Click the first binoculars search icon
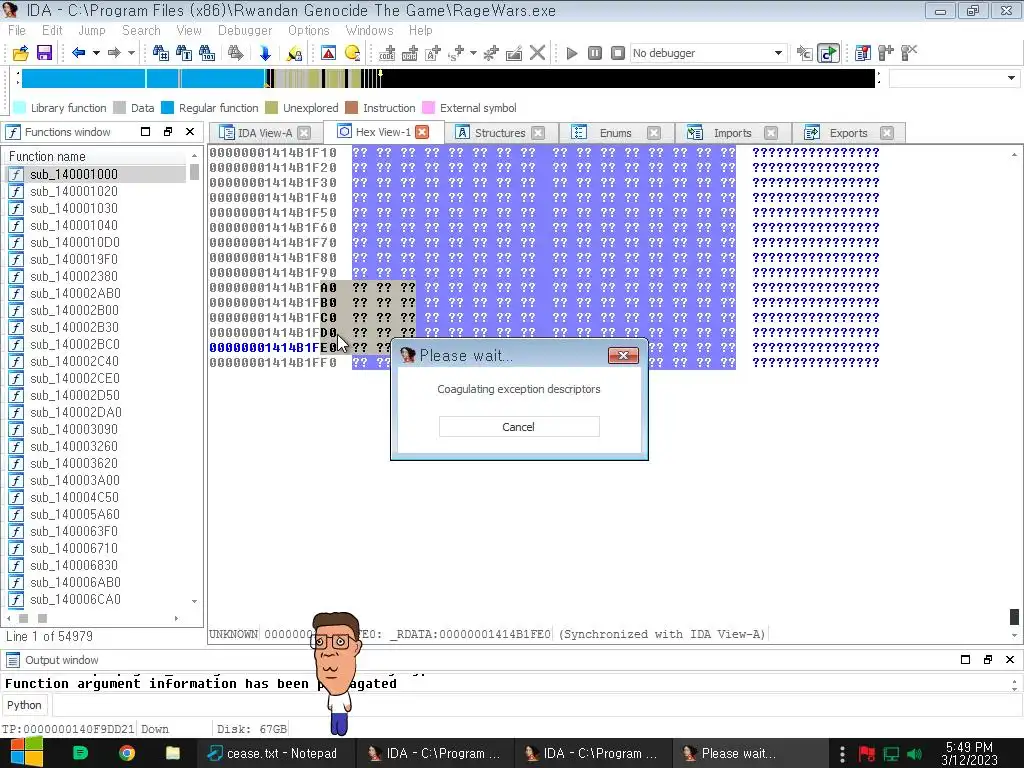The height and width of the screenshot is (768, 1024). click(x=160, y=53)
